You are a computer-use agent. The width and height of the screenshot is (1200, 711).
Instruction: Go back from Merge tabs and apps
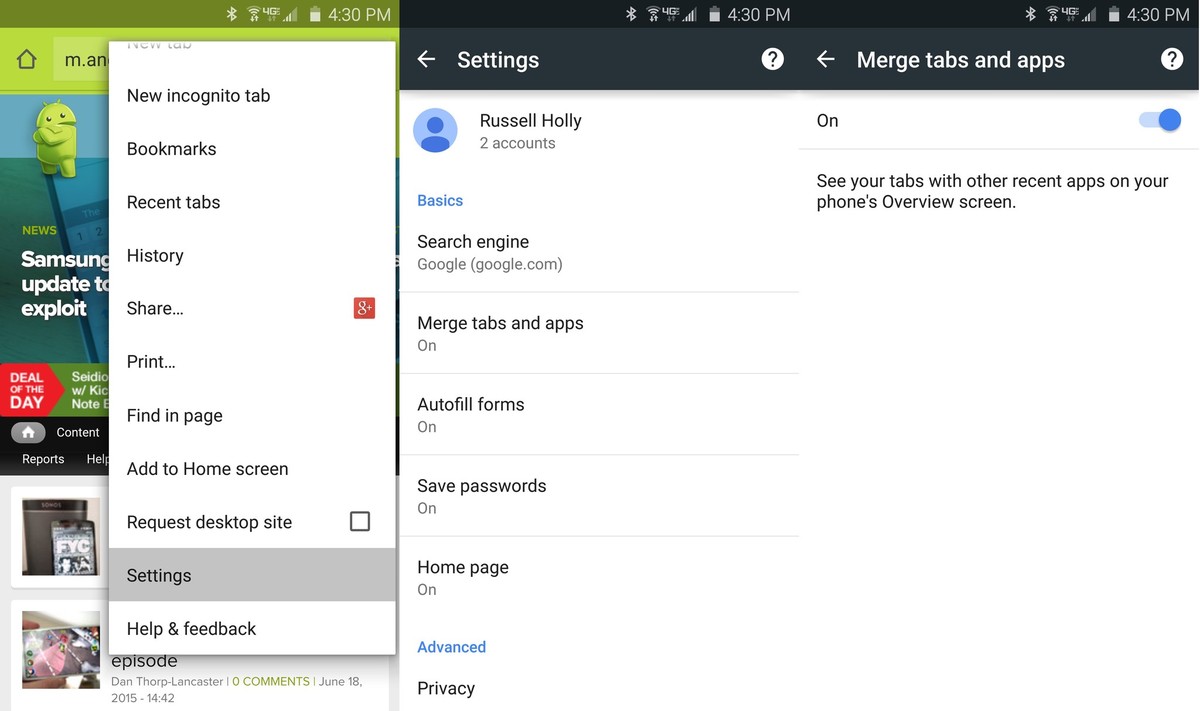[x=825, y=60]
